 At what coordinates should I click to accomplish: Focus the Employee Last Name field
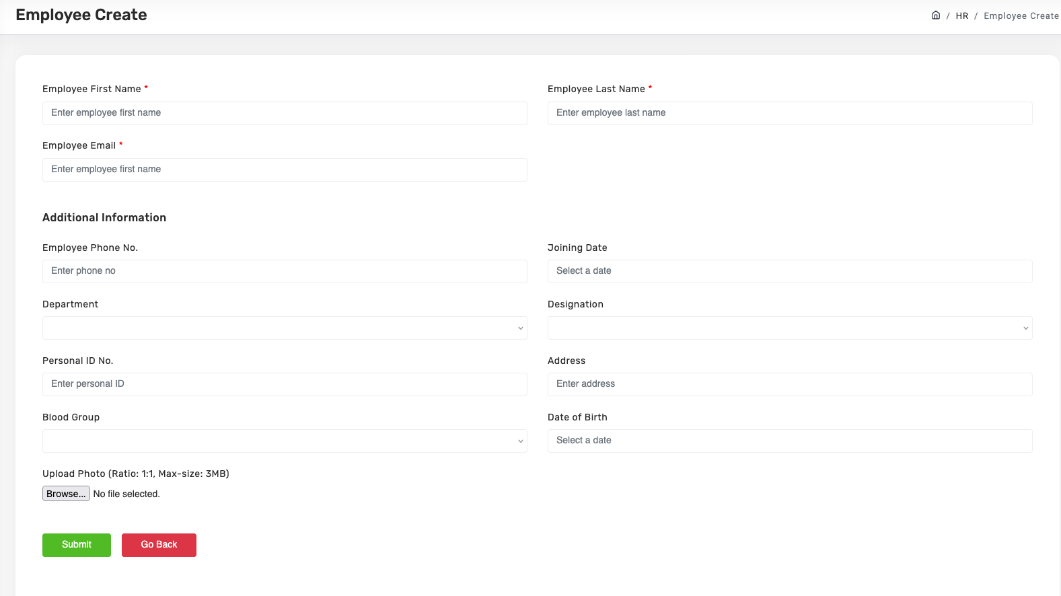[790, 113]
